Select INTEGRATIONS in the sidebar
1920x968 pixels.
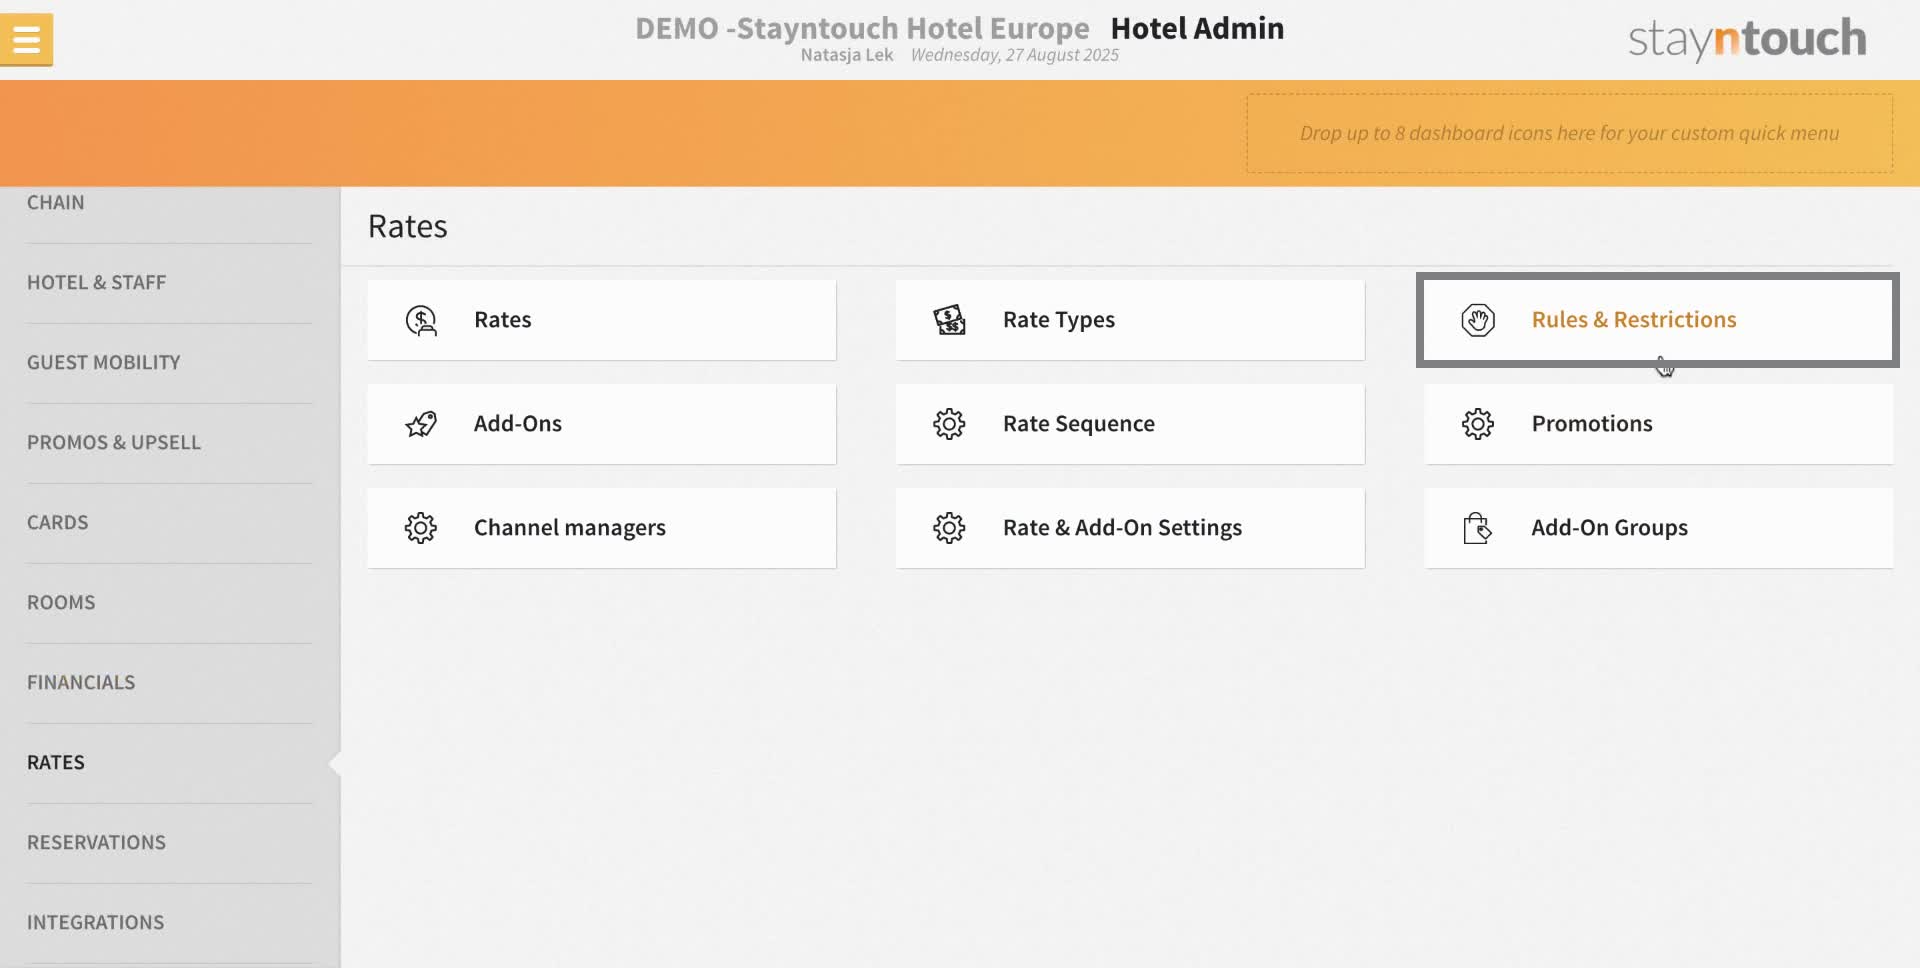(x=170, y=923)
